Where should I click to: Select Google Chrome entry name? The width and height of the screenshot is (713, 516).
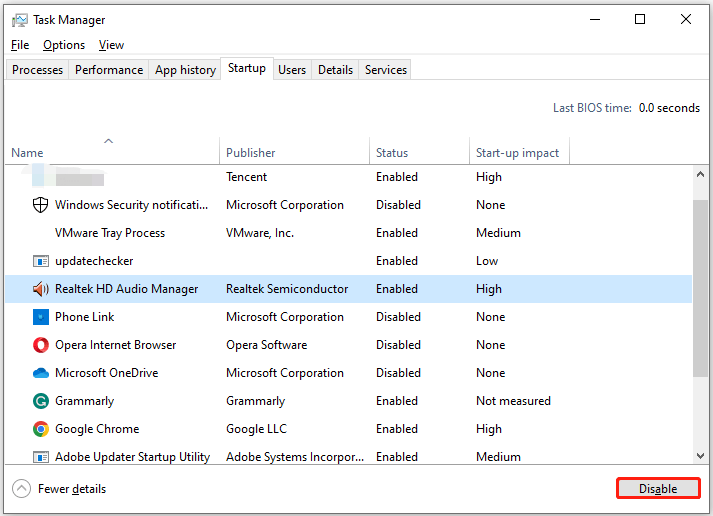[97, 429]
